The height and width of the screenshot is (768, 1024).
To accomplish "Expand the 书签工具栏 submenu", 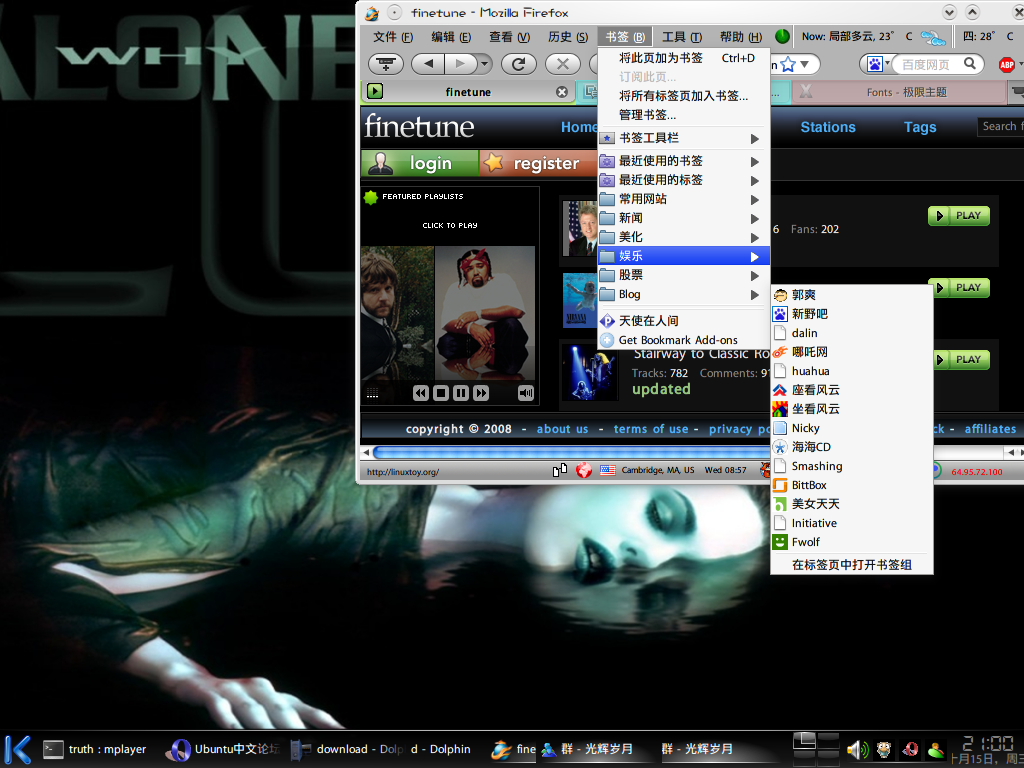I will pyautogui.click(x=684, y=138).
